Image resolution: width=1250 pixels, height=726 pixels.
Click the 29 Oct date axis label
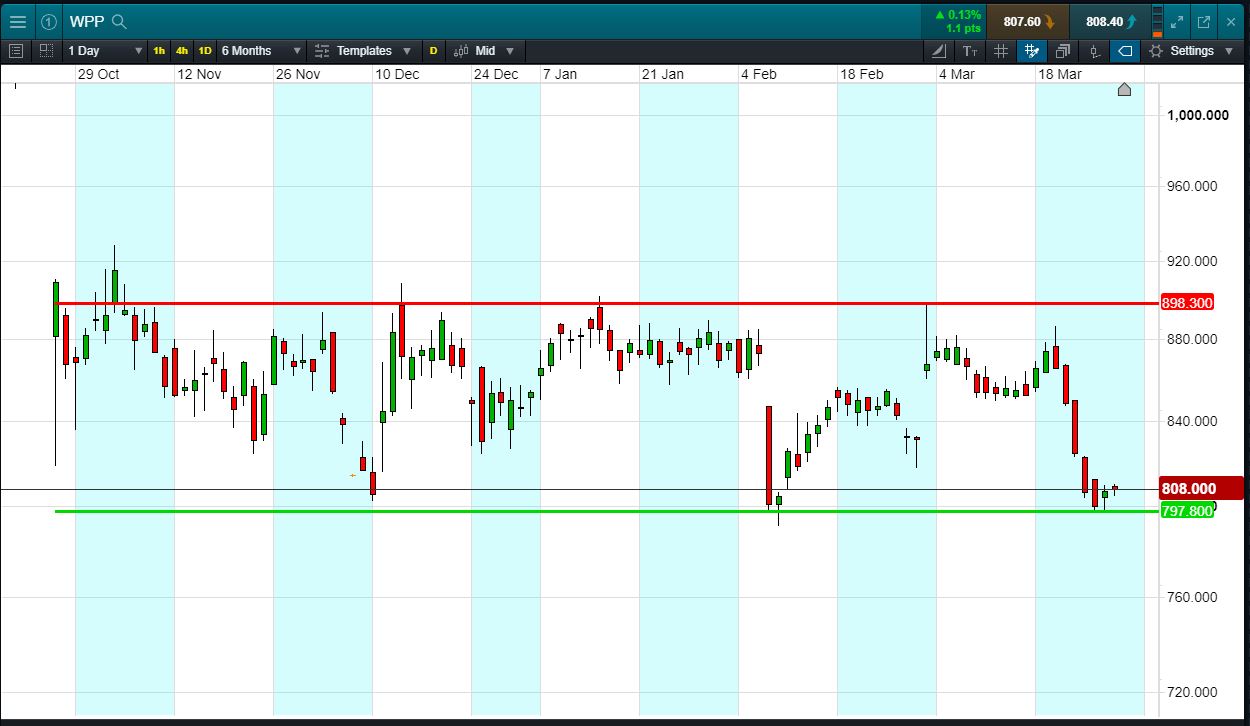tap(98, 74)
